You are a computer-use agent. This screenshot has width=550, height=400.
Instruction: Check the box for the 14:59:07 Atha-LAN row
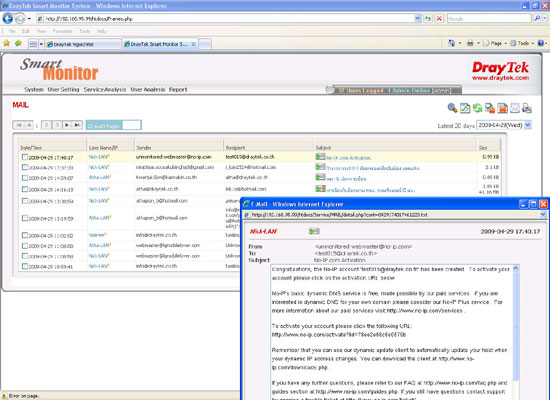point(25,178)
